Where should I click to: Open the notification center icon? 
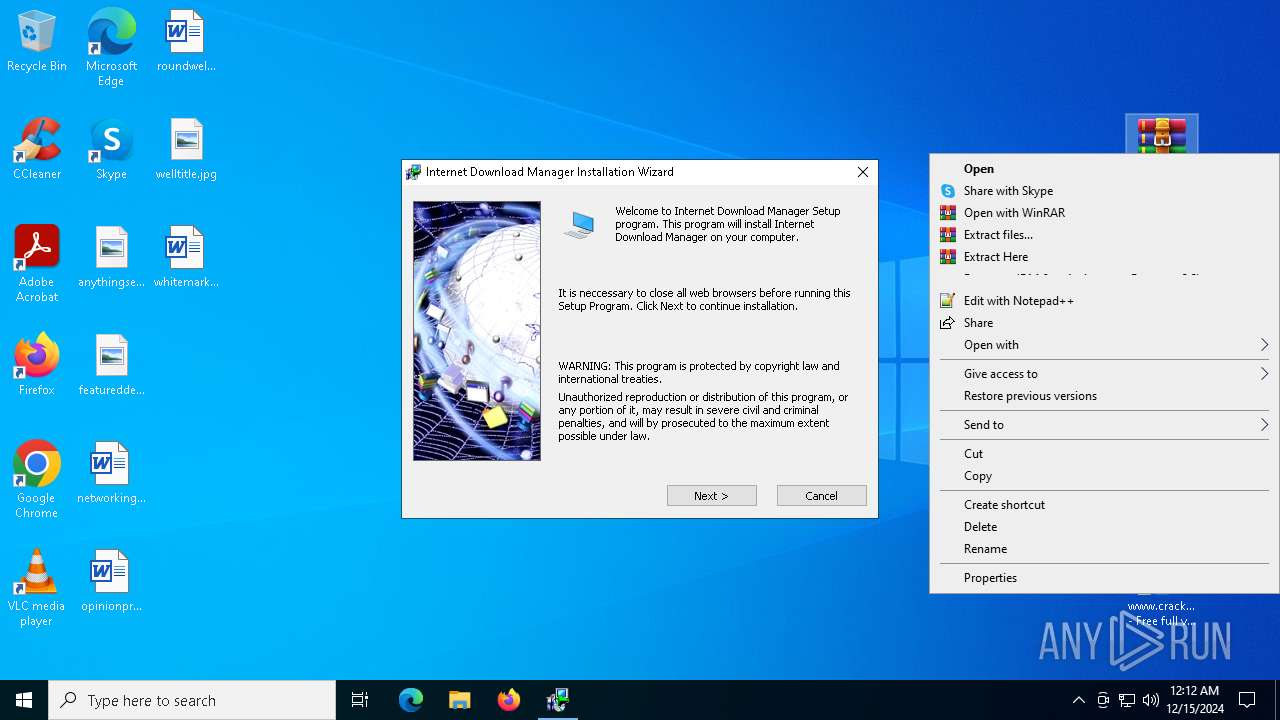point(1247,700)
